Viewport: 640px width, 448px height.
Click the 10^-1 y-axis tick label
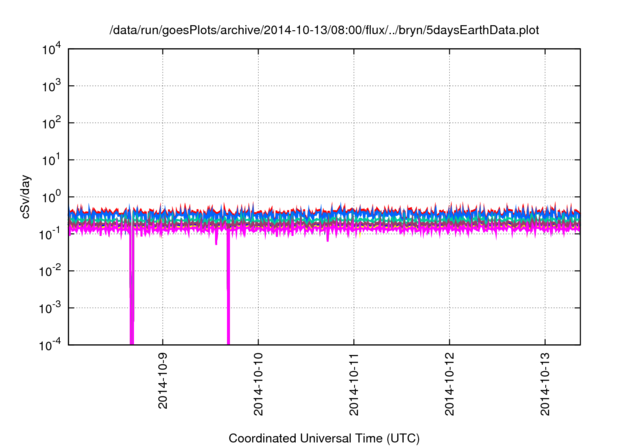[x=51, y=234]
